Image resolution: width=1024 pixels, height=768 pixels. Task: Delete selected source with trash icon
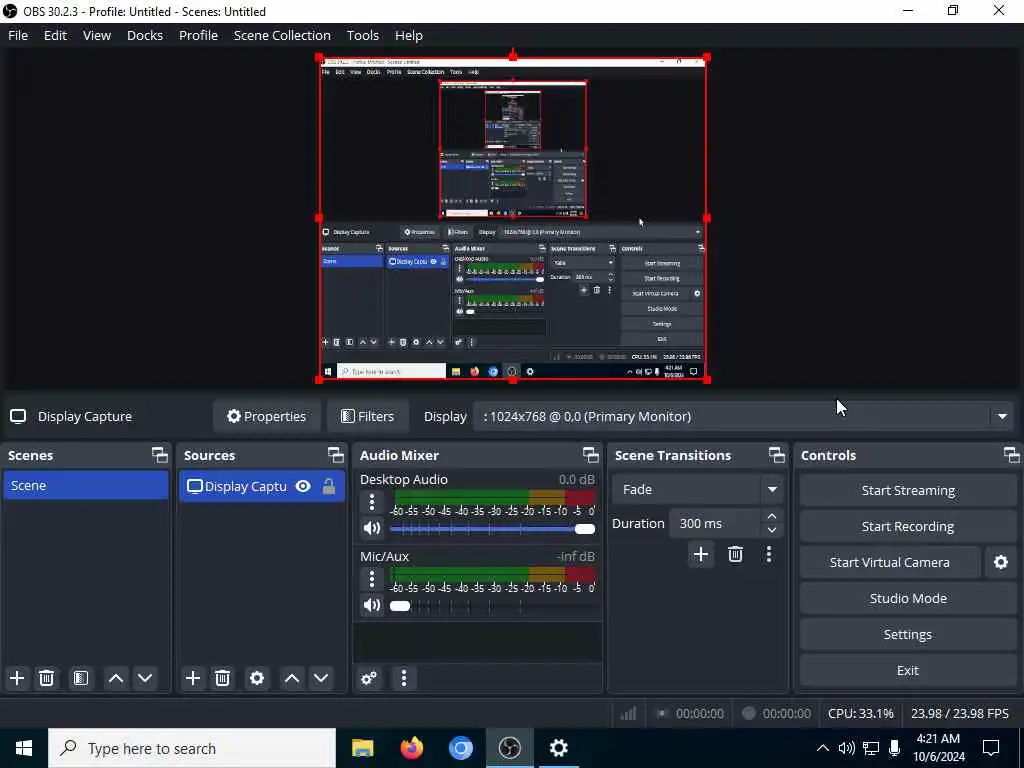[x=222, y=678]
